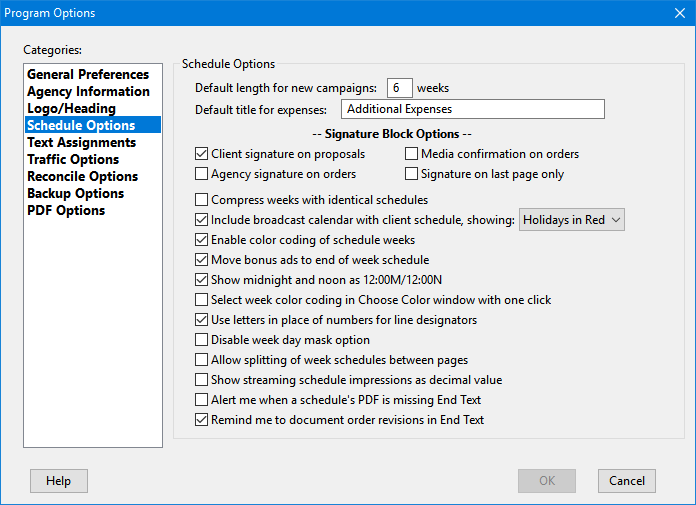Go to Traffic Options category
Screen dimensions: 696x505
point(73,160)
